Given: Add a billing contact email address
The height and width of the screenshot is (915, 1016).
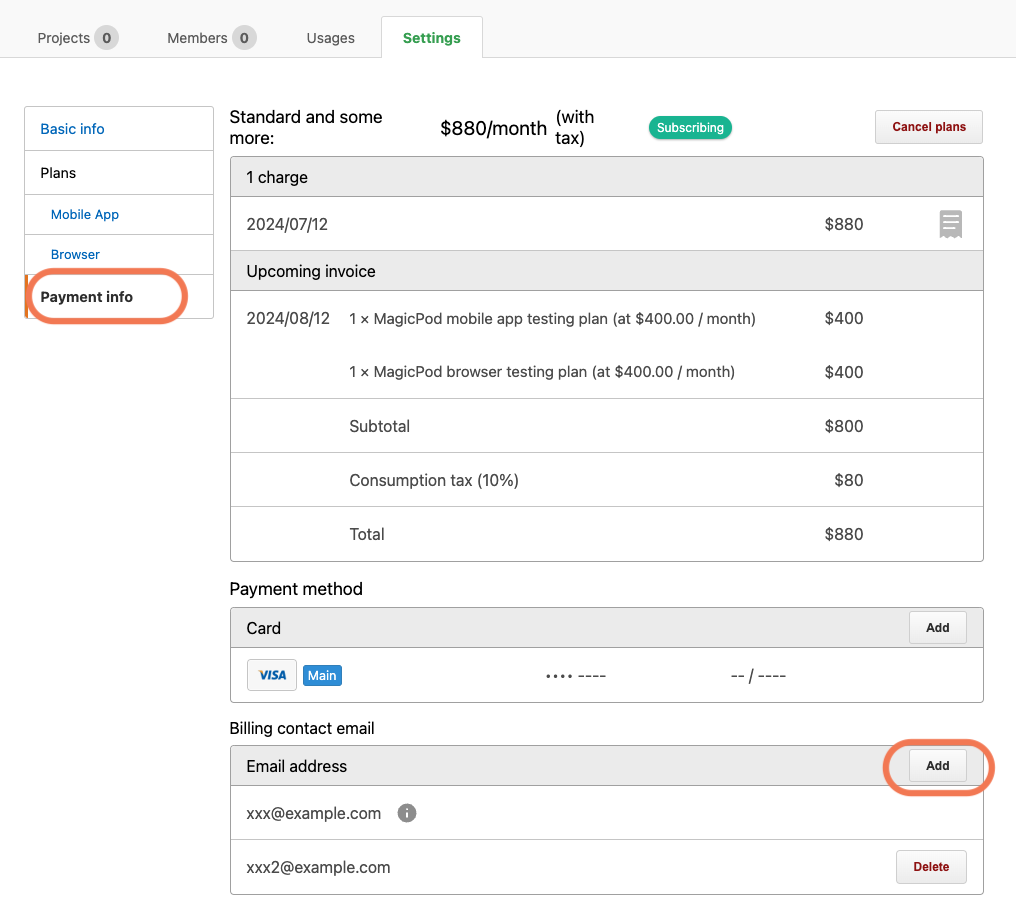Looking at the screenshot, I should [938, 765].
